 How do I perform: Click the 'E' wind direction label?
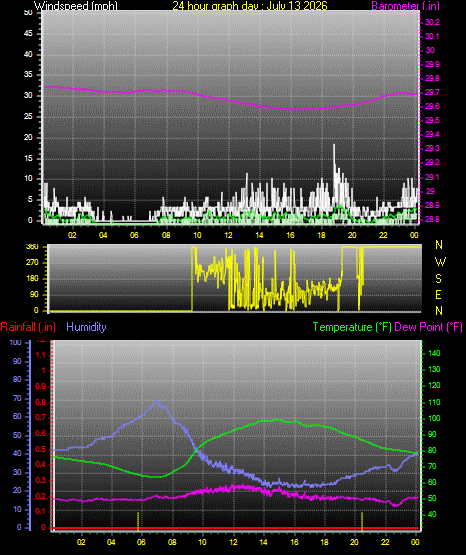click(438, 294)
